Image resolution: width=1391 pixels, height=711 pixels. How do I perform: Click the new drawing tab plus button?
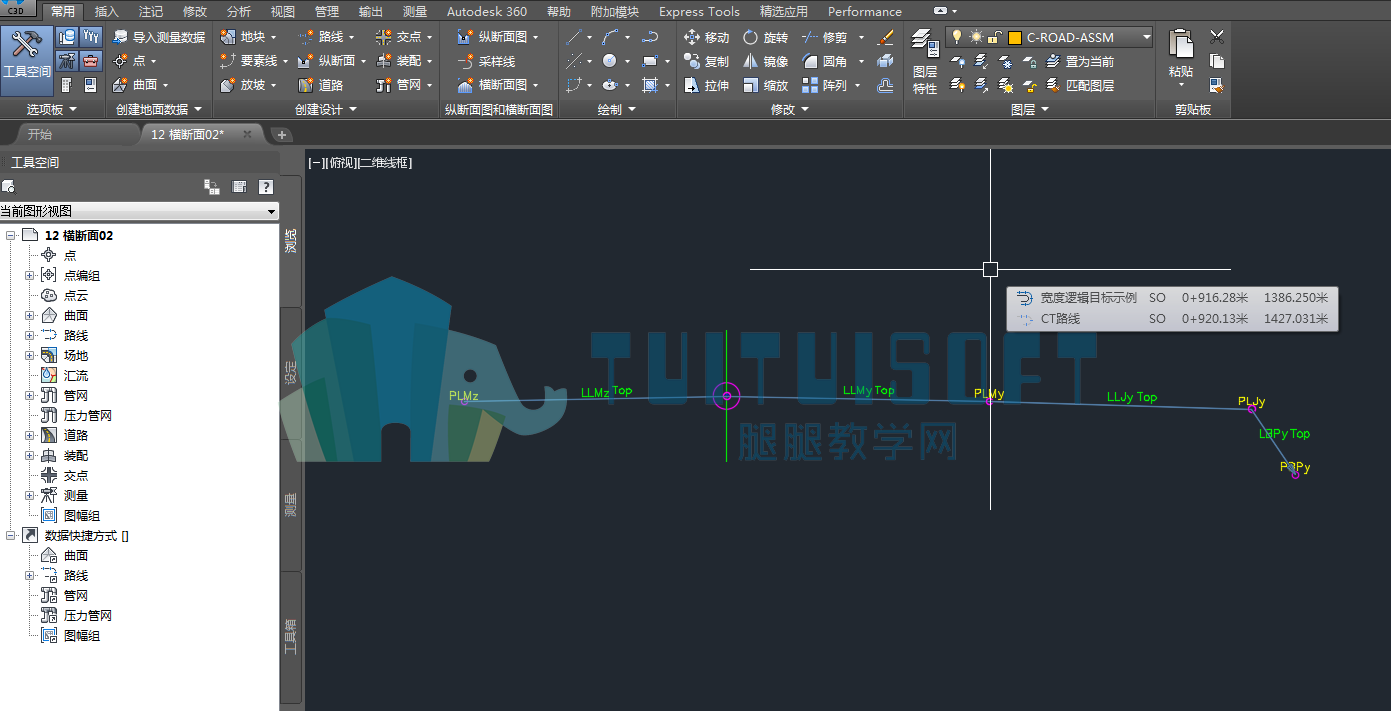tap(282, 134)
